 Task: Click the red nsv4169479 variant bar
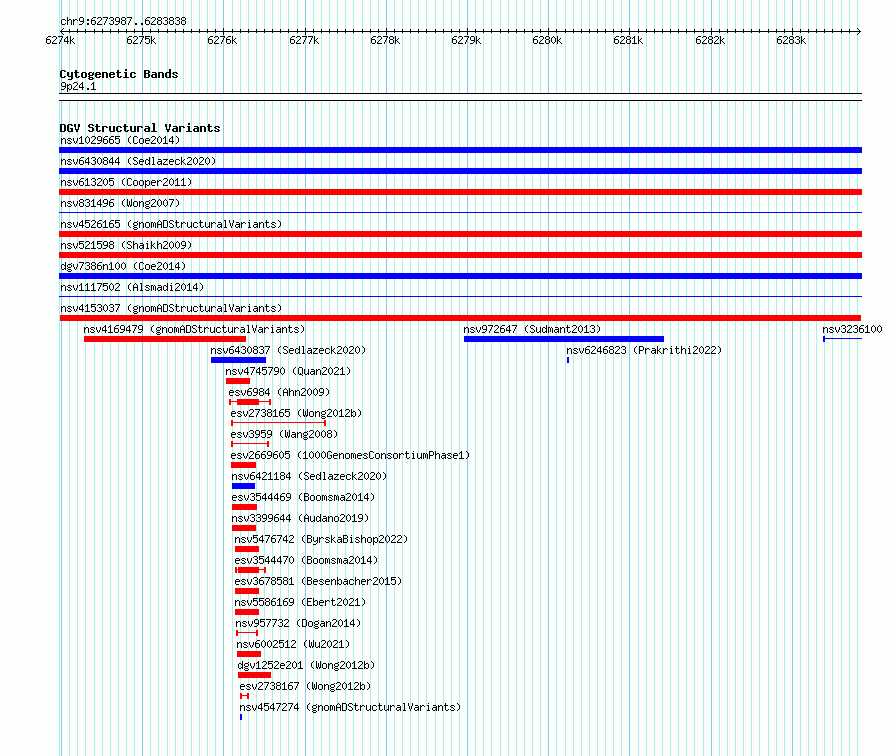point(165,339)
